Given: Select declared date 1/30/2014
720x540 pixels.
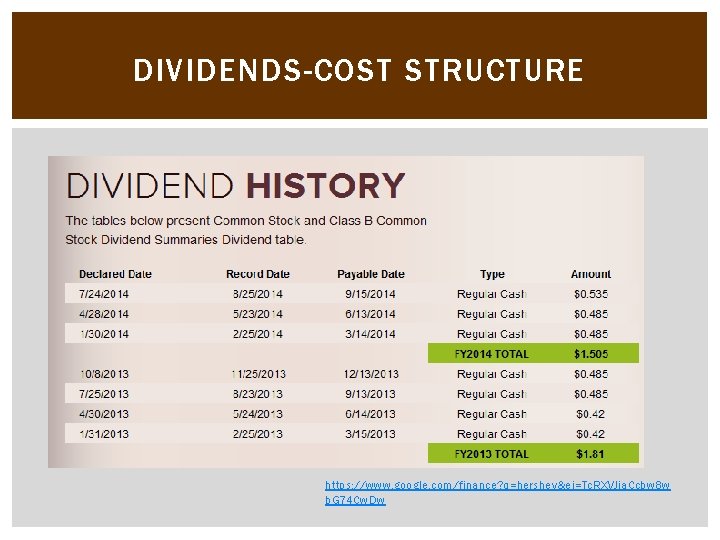Looking at the screenshot, I should pos(104,334).
